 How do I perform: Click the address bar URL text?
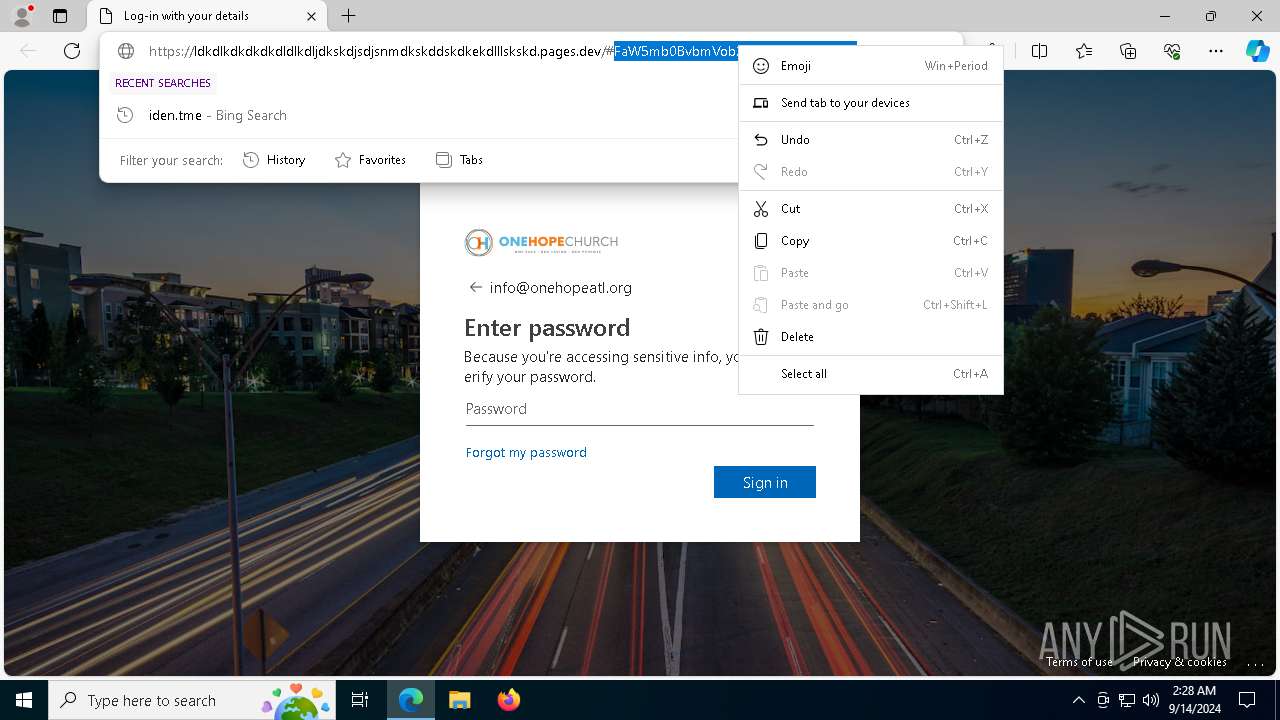point(502,51)
